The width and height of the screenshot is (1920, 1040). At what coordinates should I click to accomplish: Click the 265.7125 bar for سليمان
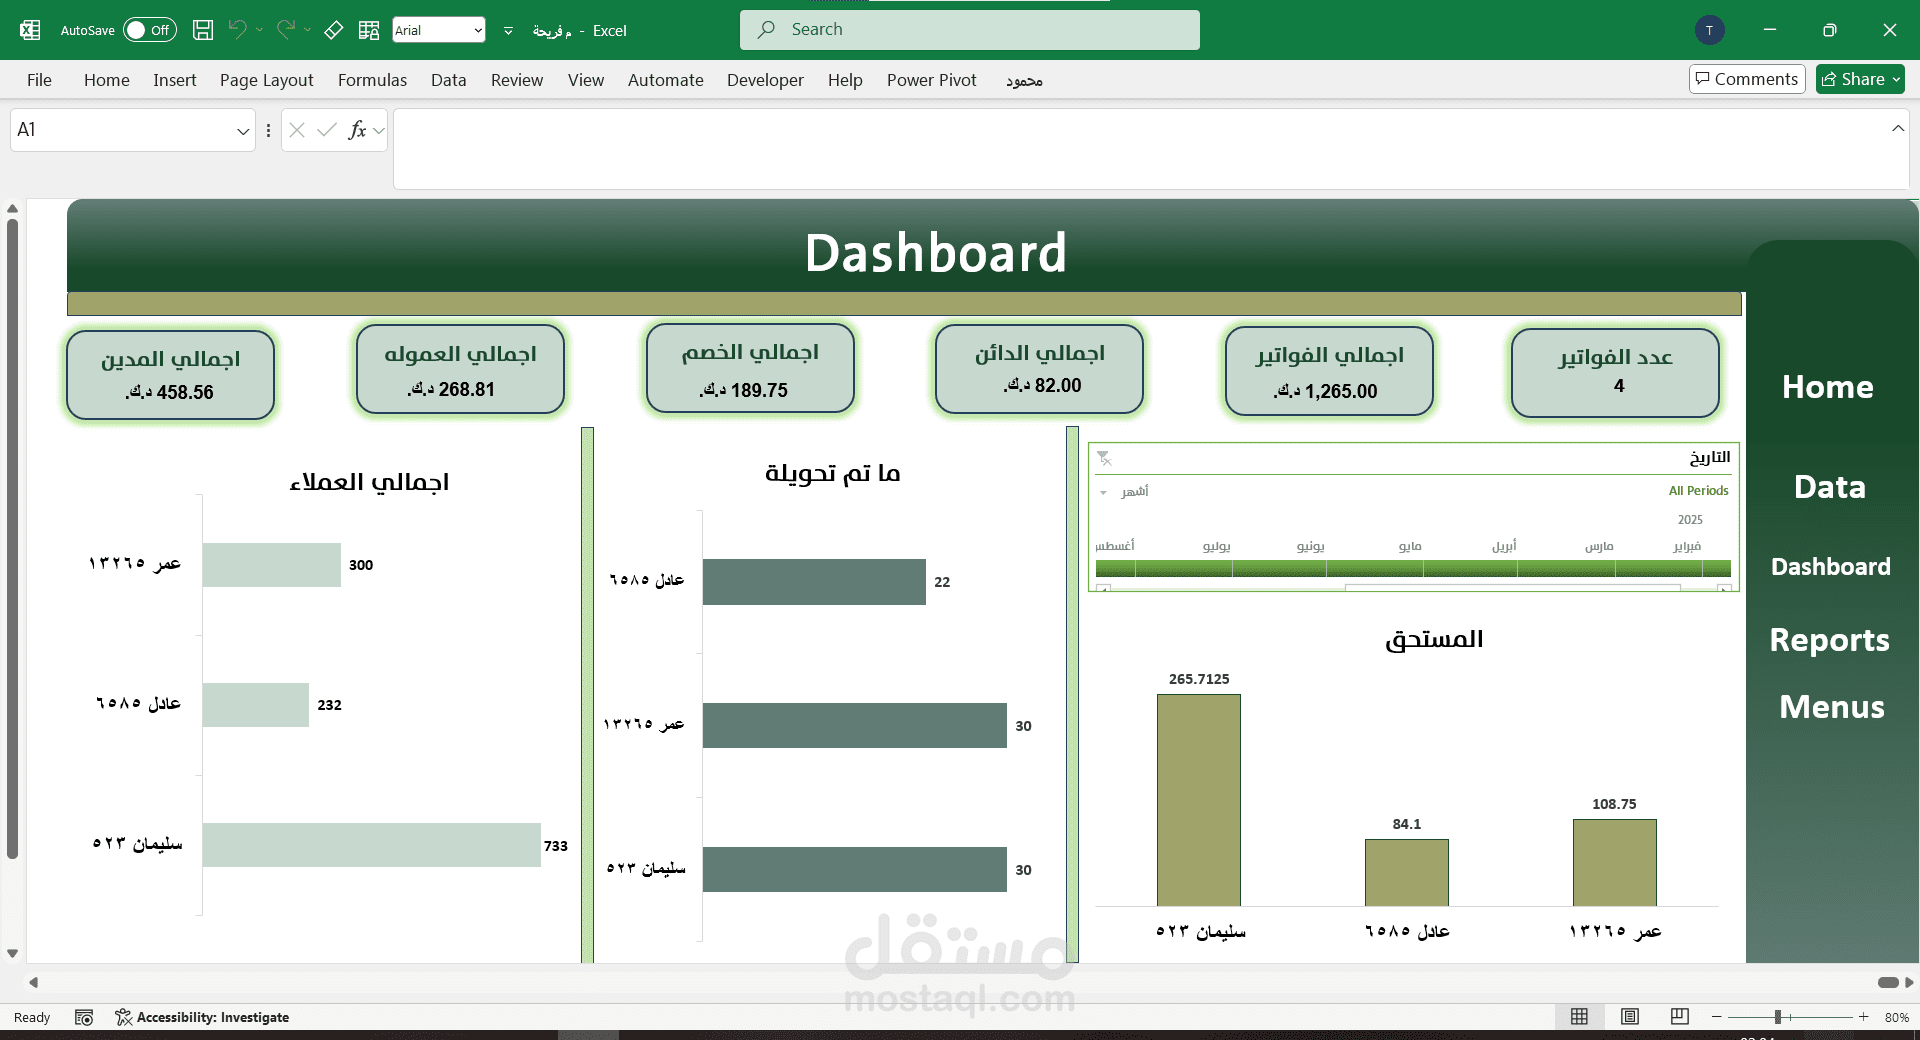click(1199, 800)
